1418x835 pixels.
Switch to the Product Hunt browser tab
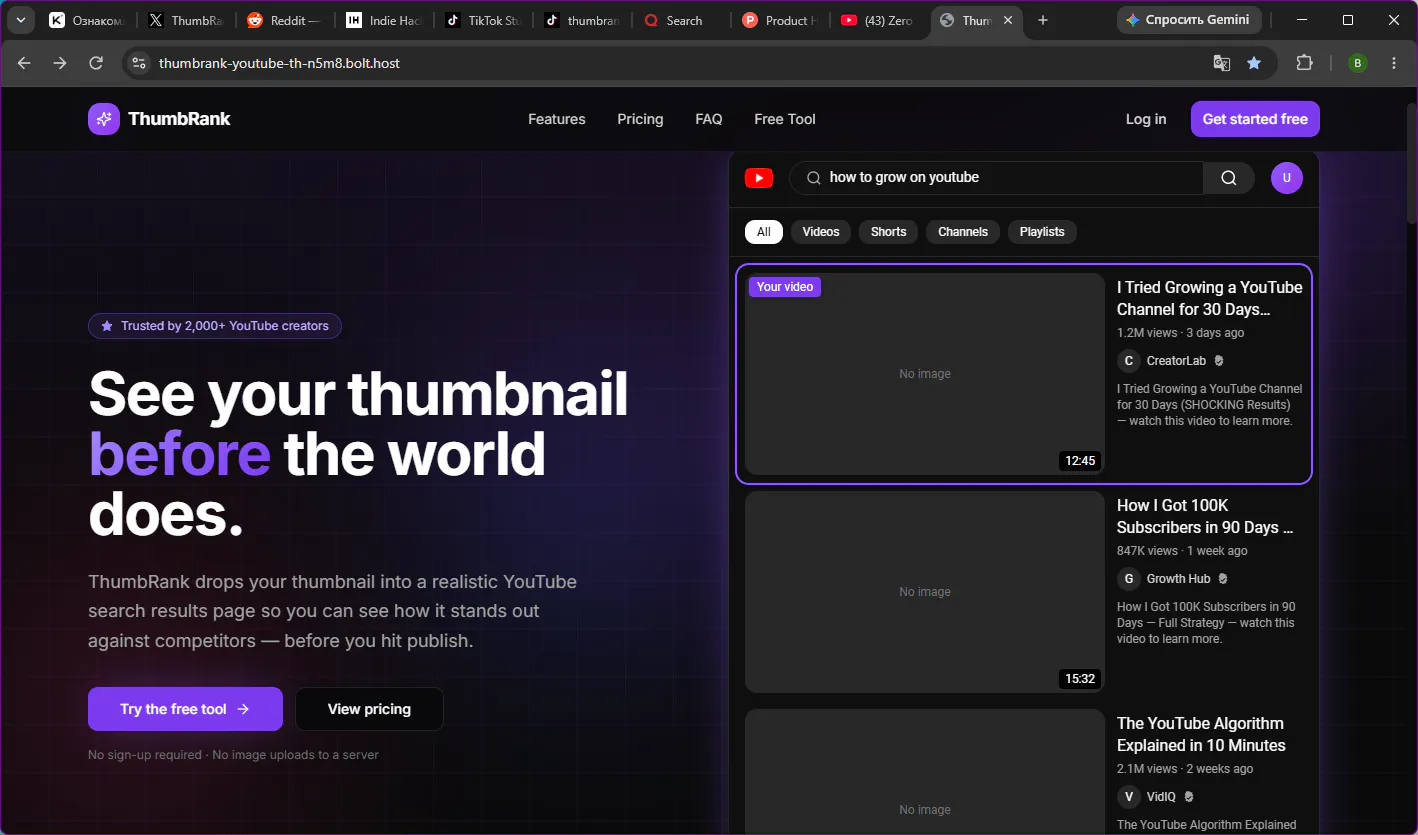[781, 20]
